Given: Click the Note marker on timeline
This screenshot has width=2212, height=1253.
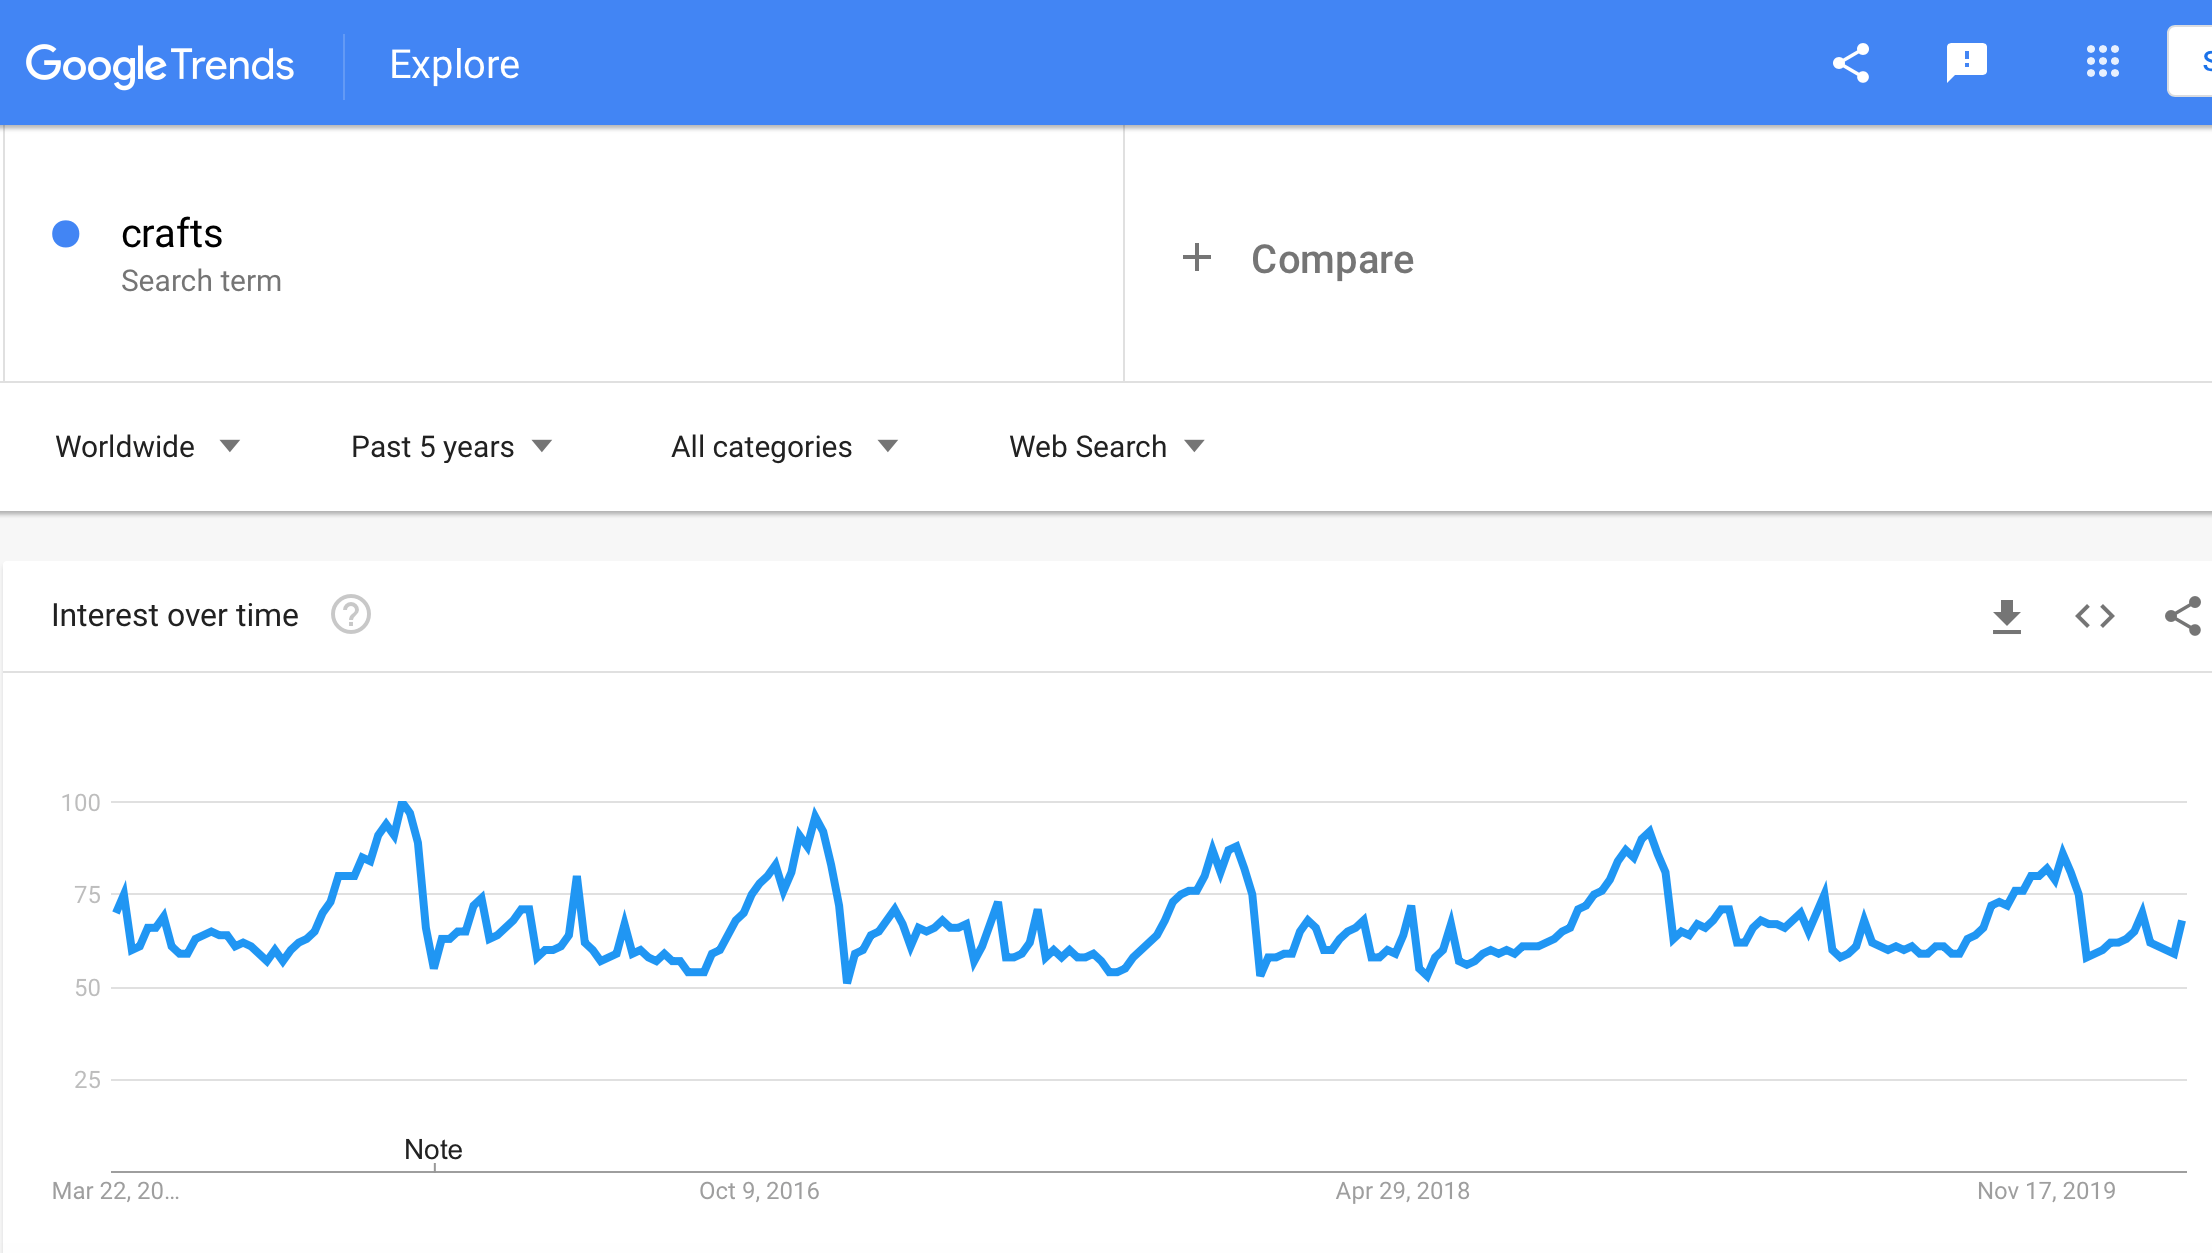Looking at the screenshot, I should click(x=433, y=1150).
